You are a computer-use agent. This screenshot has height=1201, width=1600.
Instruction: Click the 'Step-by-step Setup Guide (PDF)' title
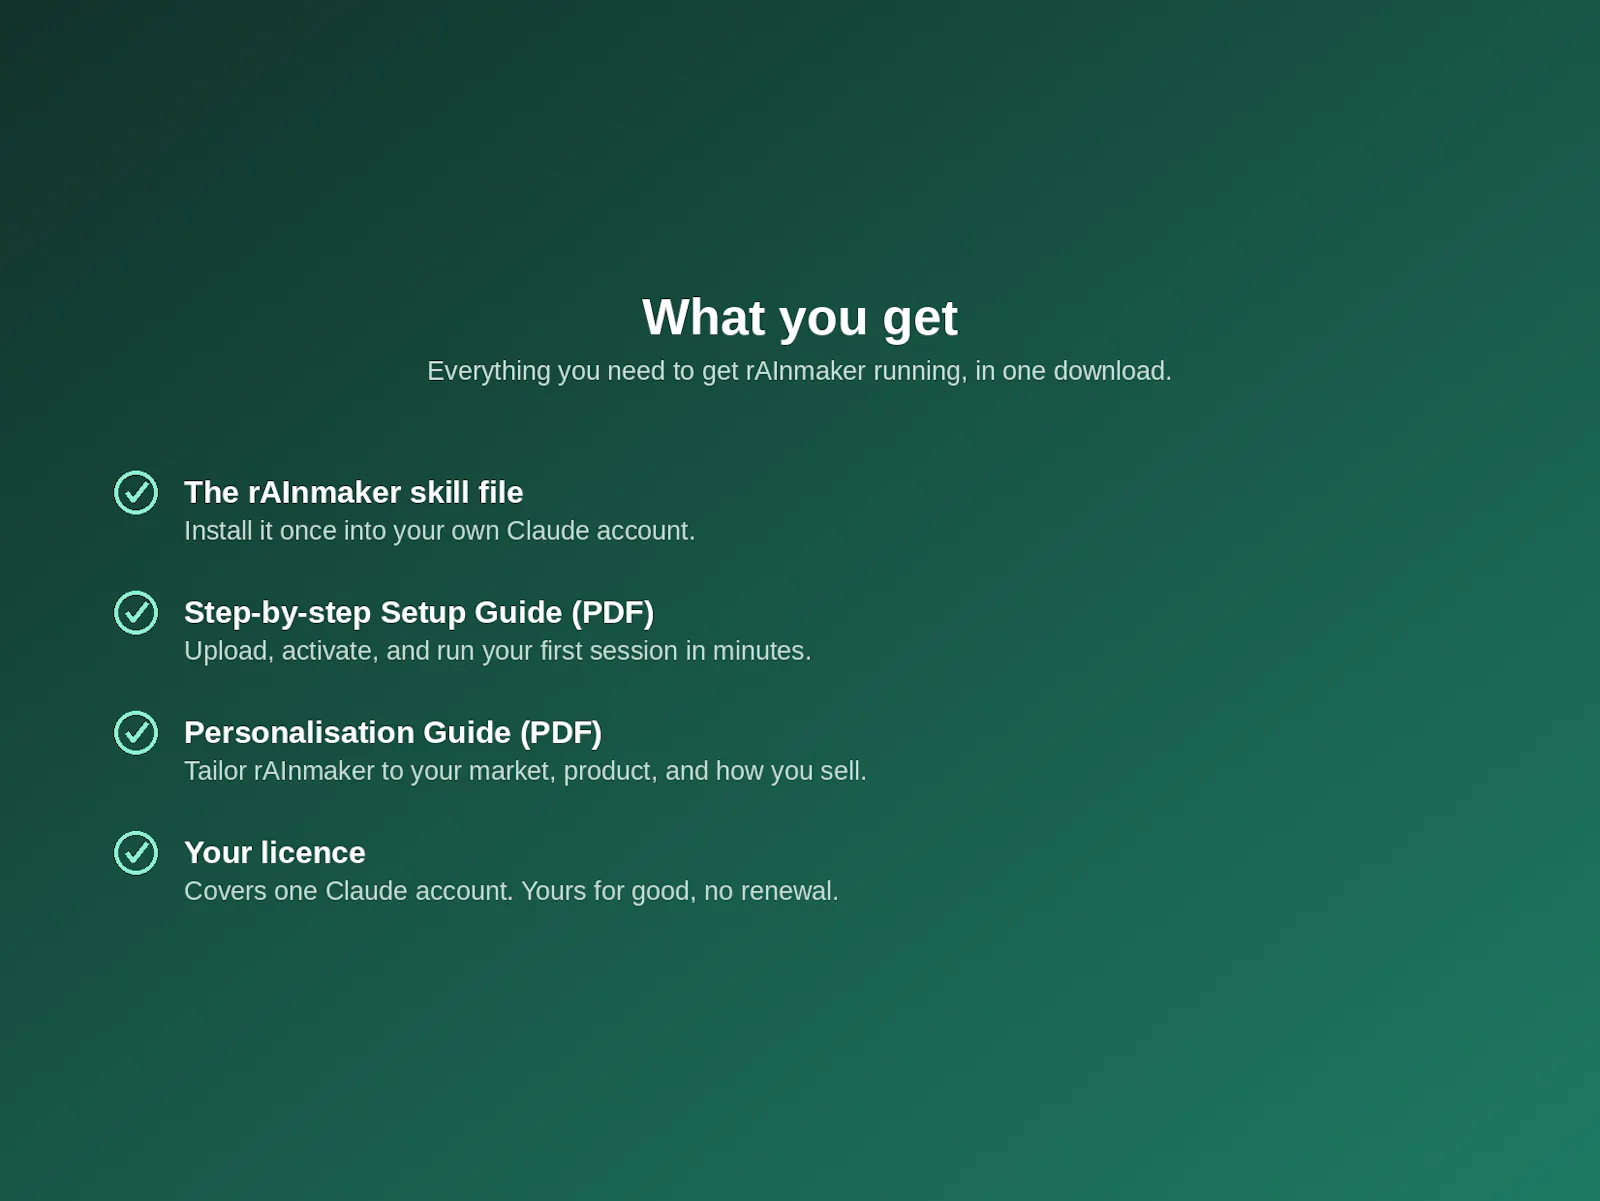(x=419, y=612)
